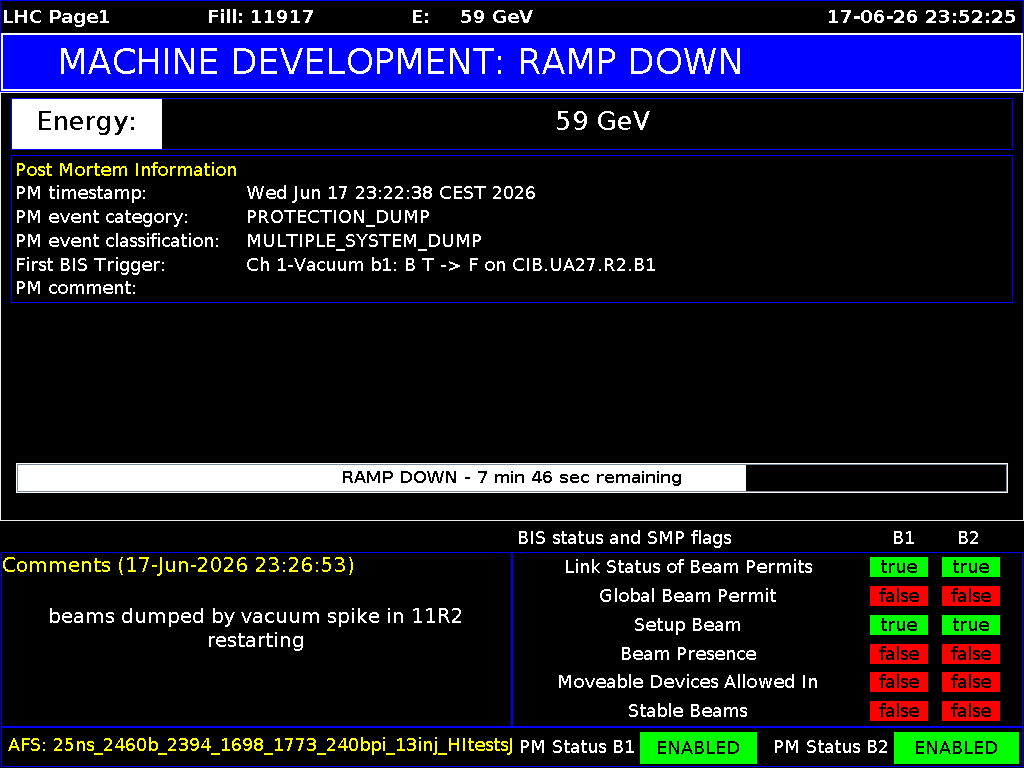Screen dimensions: 1024x768
Task: Select the Beam Presence label
Action: click(x=688, y=654)
